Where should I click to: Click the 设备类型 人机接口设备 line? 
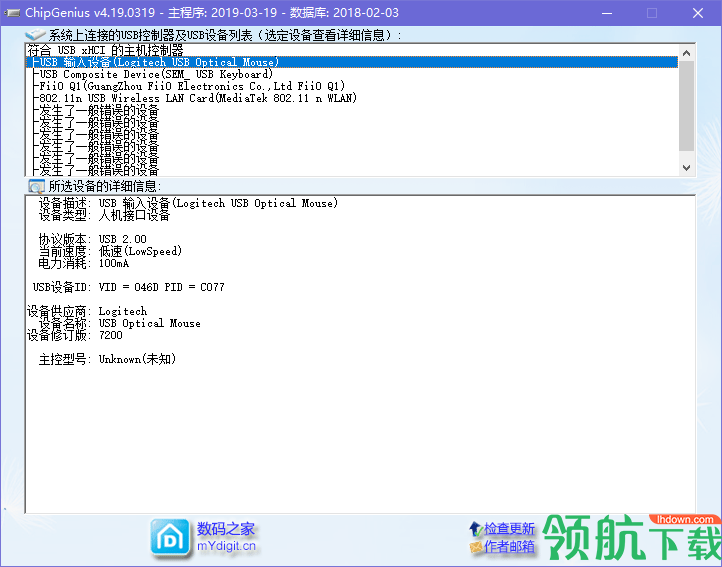click(x=104, y=215)
